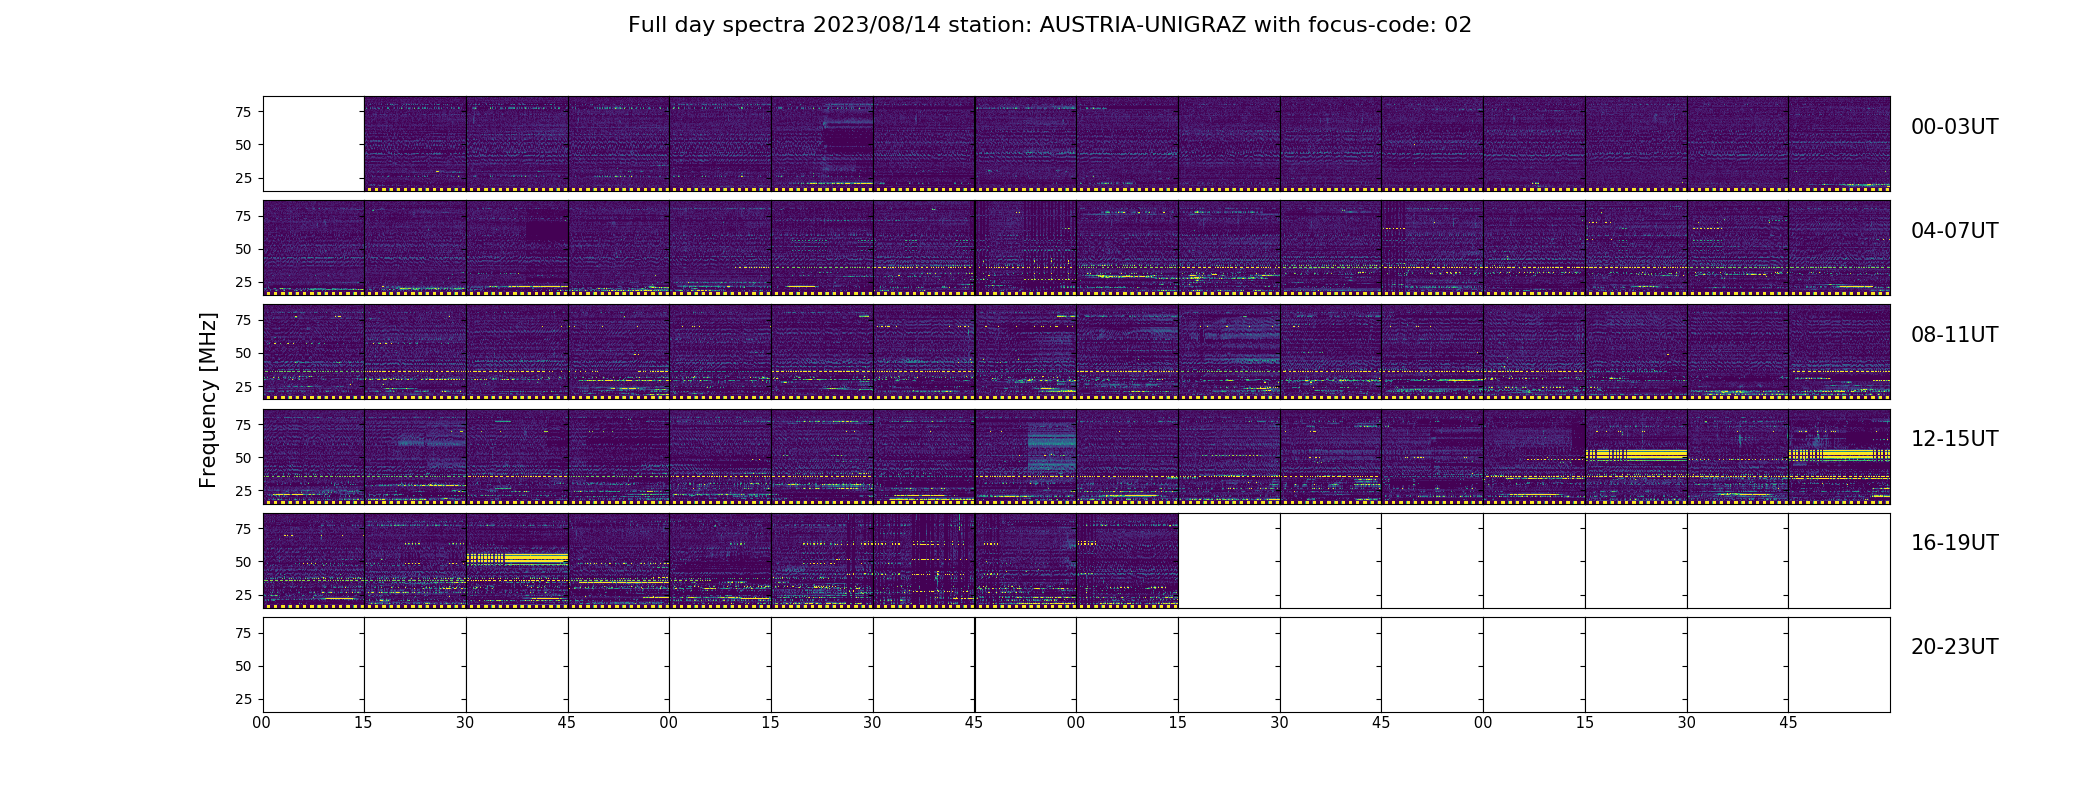Click the 75 tick label of 04-07UT row

[x=242, y=216]
